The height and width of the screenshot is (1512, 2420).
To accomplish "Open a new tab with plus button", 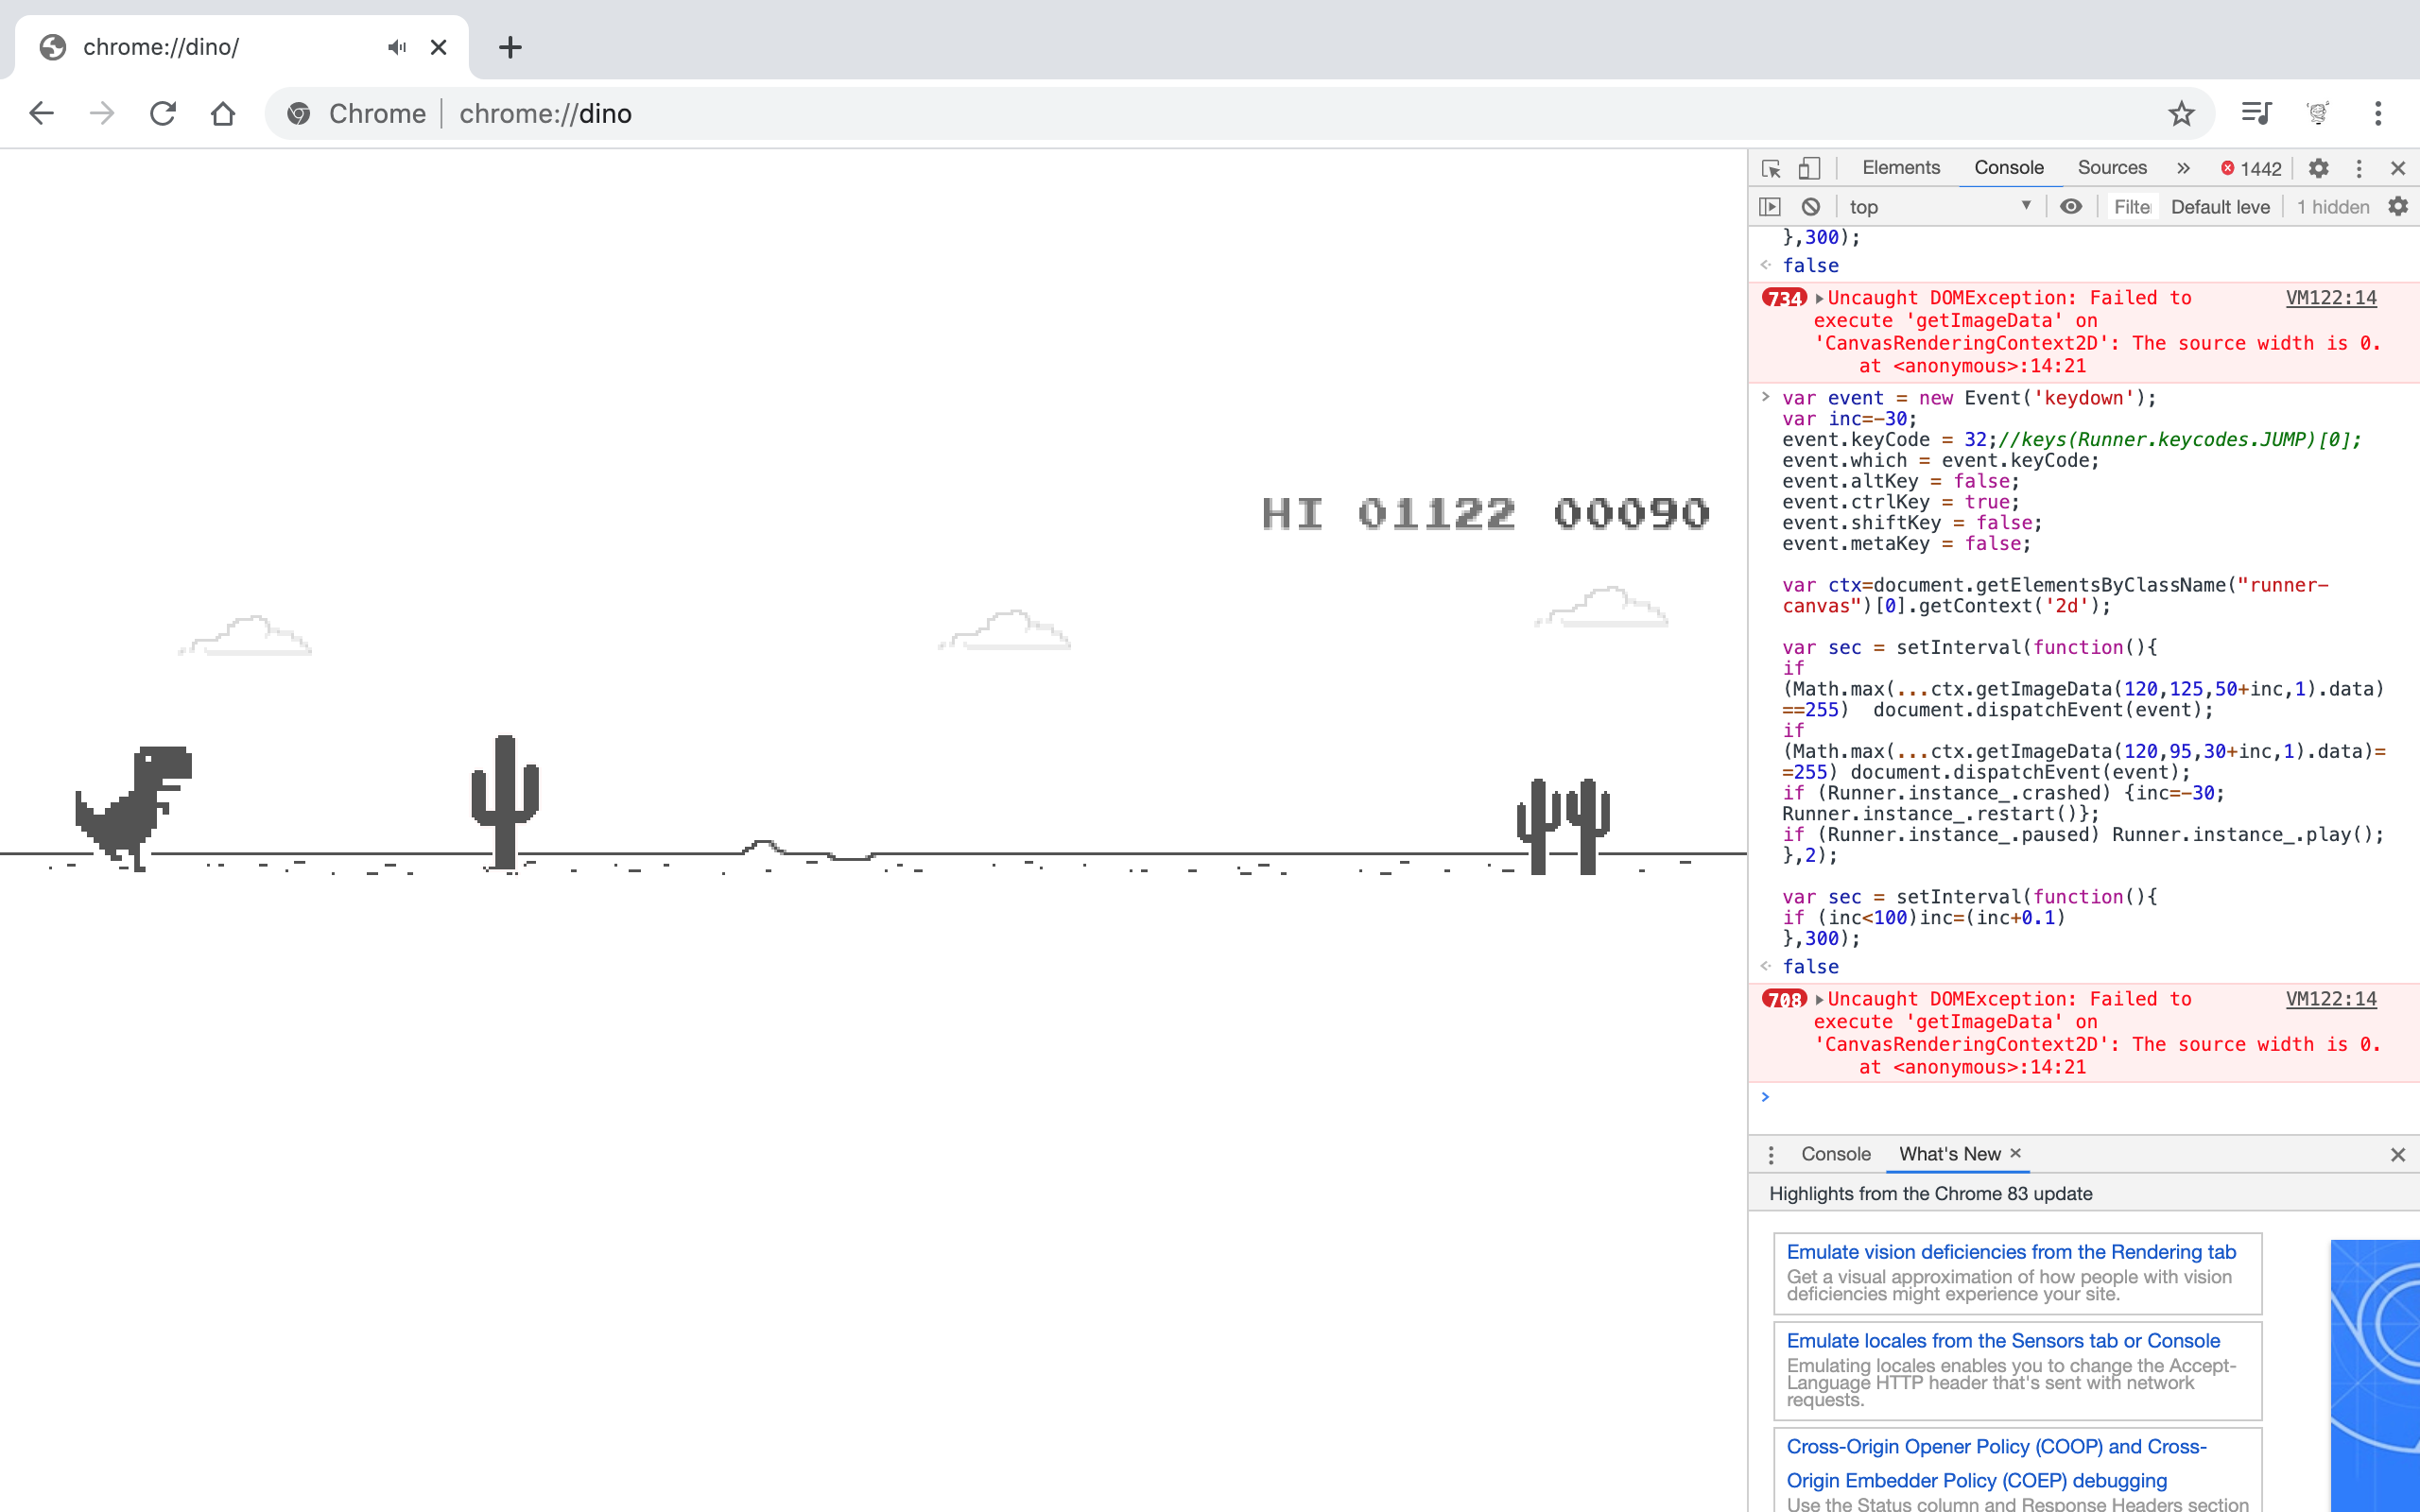I will point(510,47).
